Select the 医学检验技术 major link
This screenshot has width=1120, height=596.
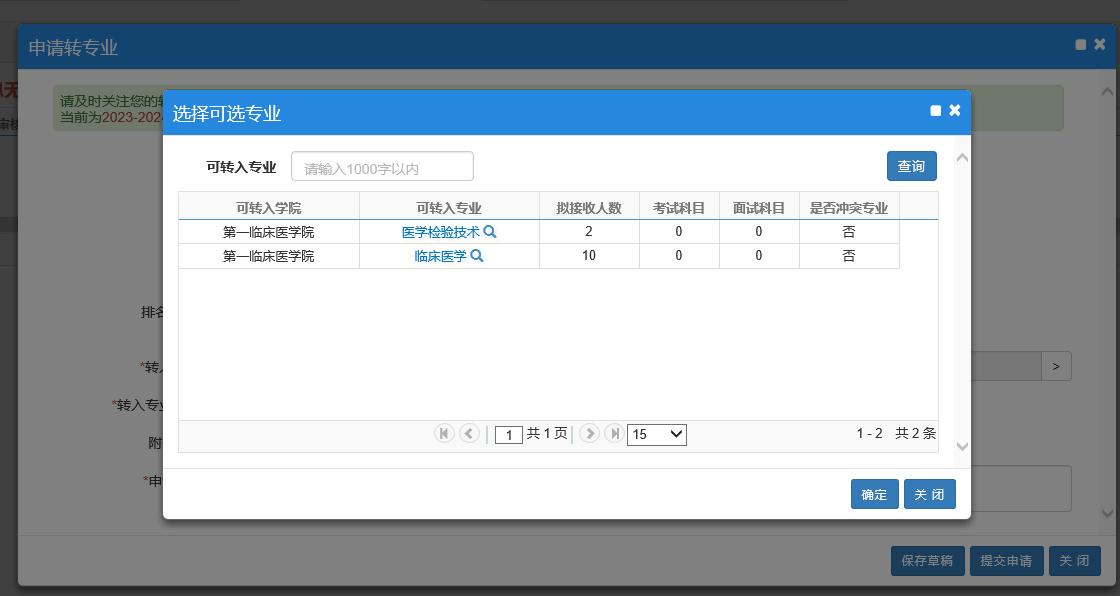[x=440, y=232]
